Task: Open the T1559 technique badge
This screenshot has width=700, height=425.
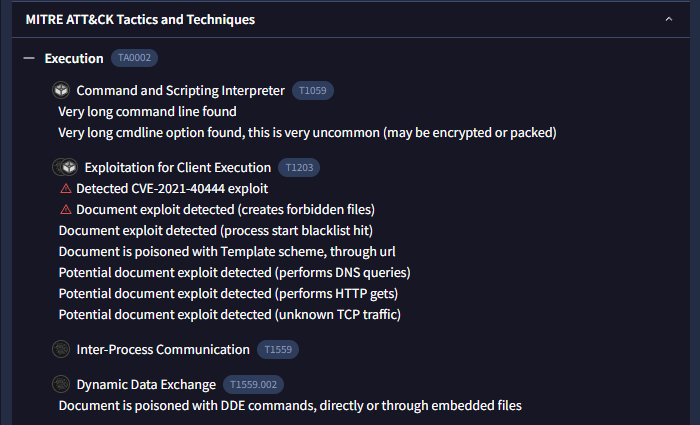Action: (278, 350)
